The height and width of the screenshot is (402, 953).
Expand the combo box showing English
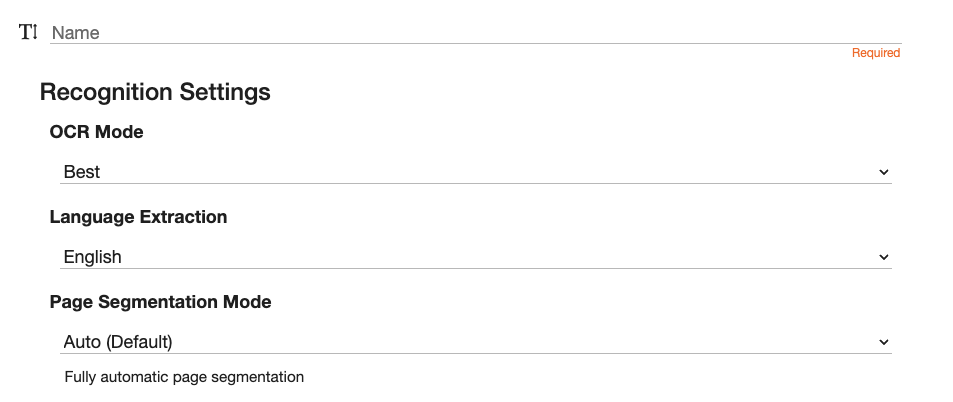[x=475, y=257]
